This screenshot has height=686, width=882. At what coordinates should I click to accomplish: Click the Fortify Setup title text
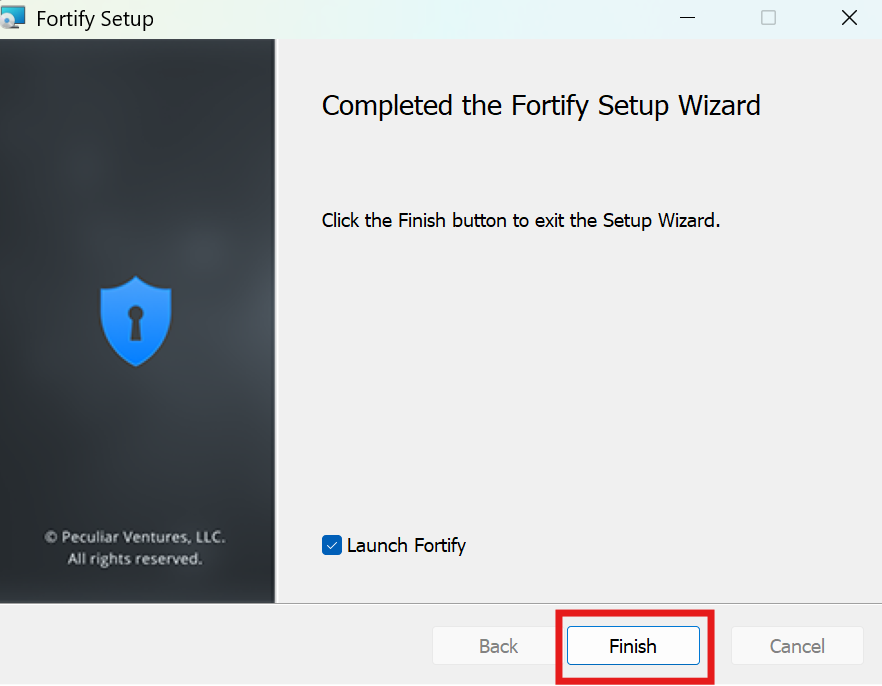coord(95,19)
